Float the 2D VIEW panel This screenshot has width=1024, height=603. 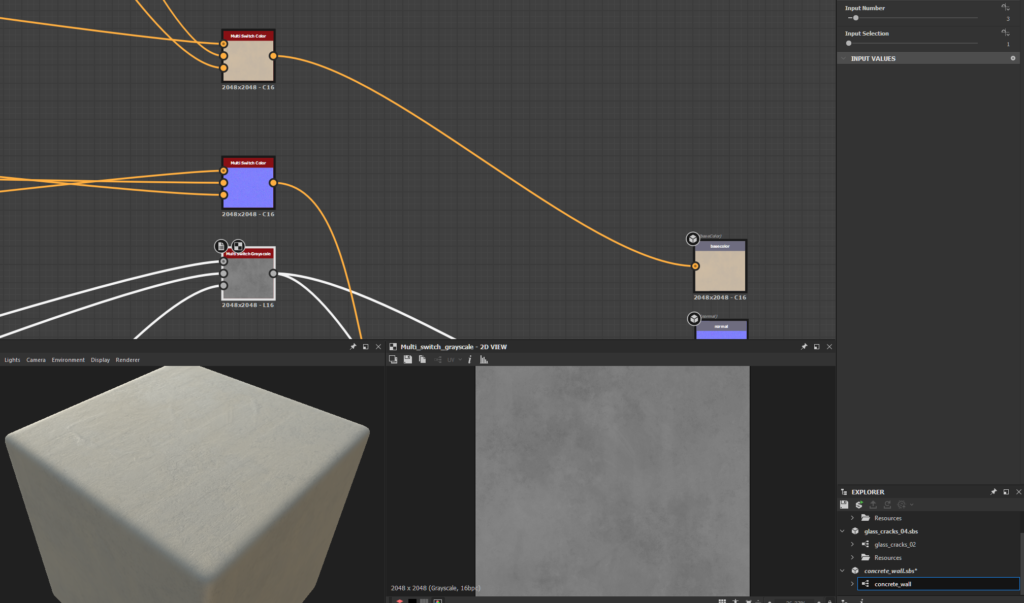point(816,347)
